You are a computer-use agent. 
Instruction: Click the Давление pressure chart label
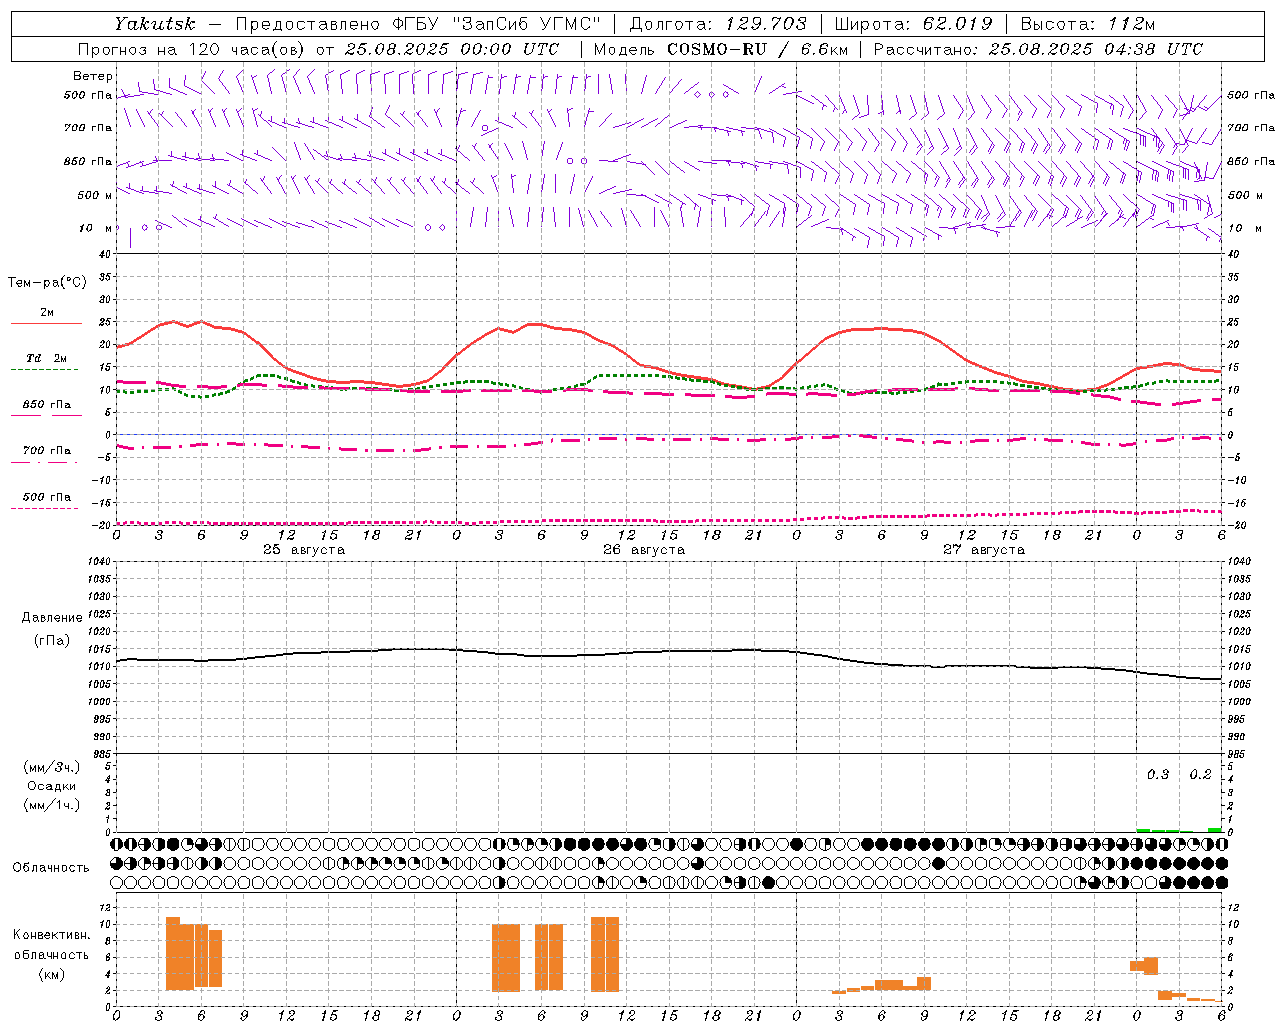[52, 618]
